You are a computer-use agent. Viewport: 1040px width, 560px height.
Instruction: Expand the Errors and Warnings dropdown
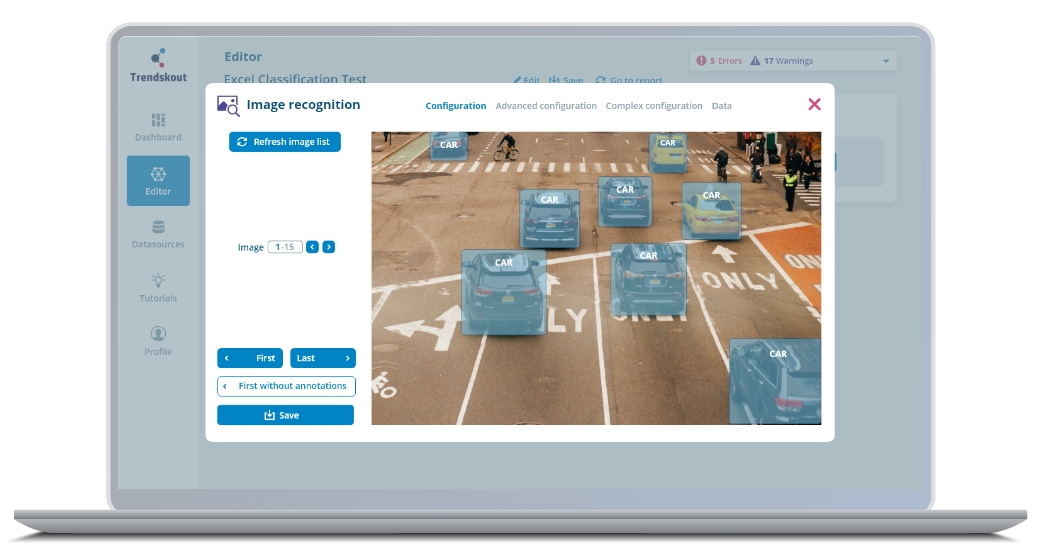click(886, 61)
